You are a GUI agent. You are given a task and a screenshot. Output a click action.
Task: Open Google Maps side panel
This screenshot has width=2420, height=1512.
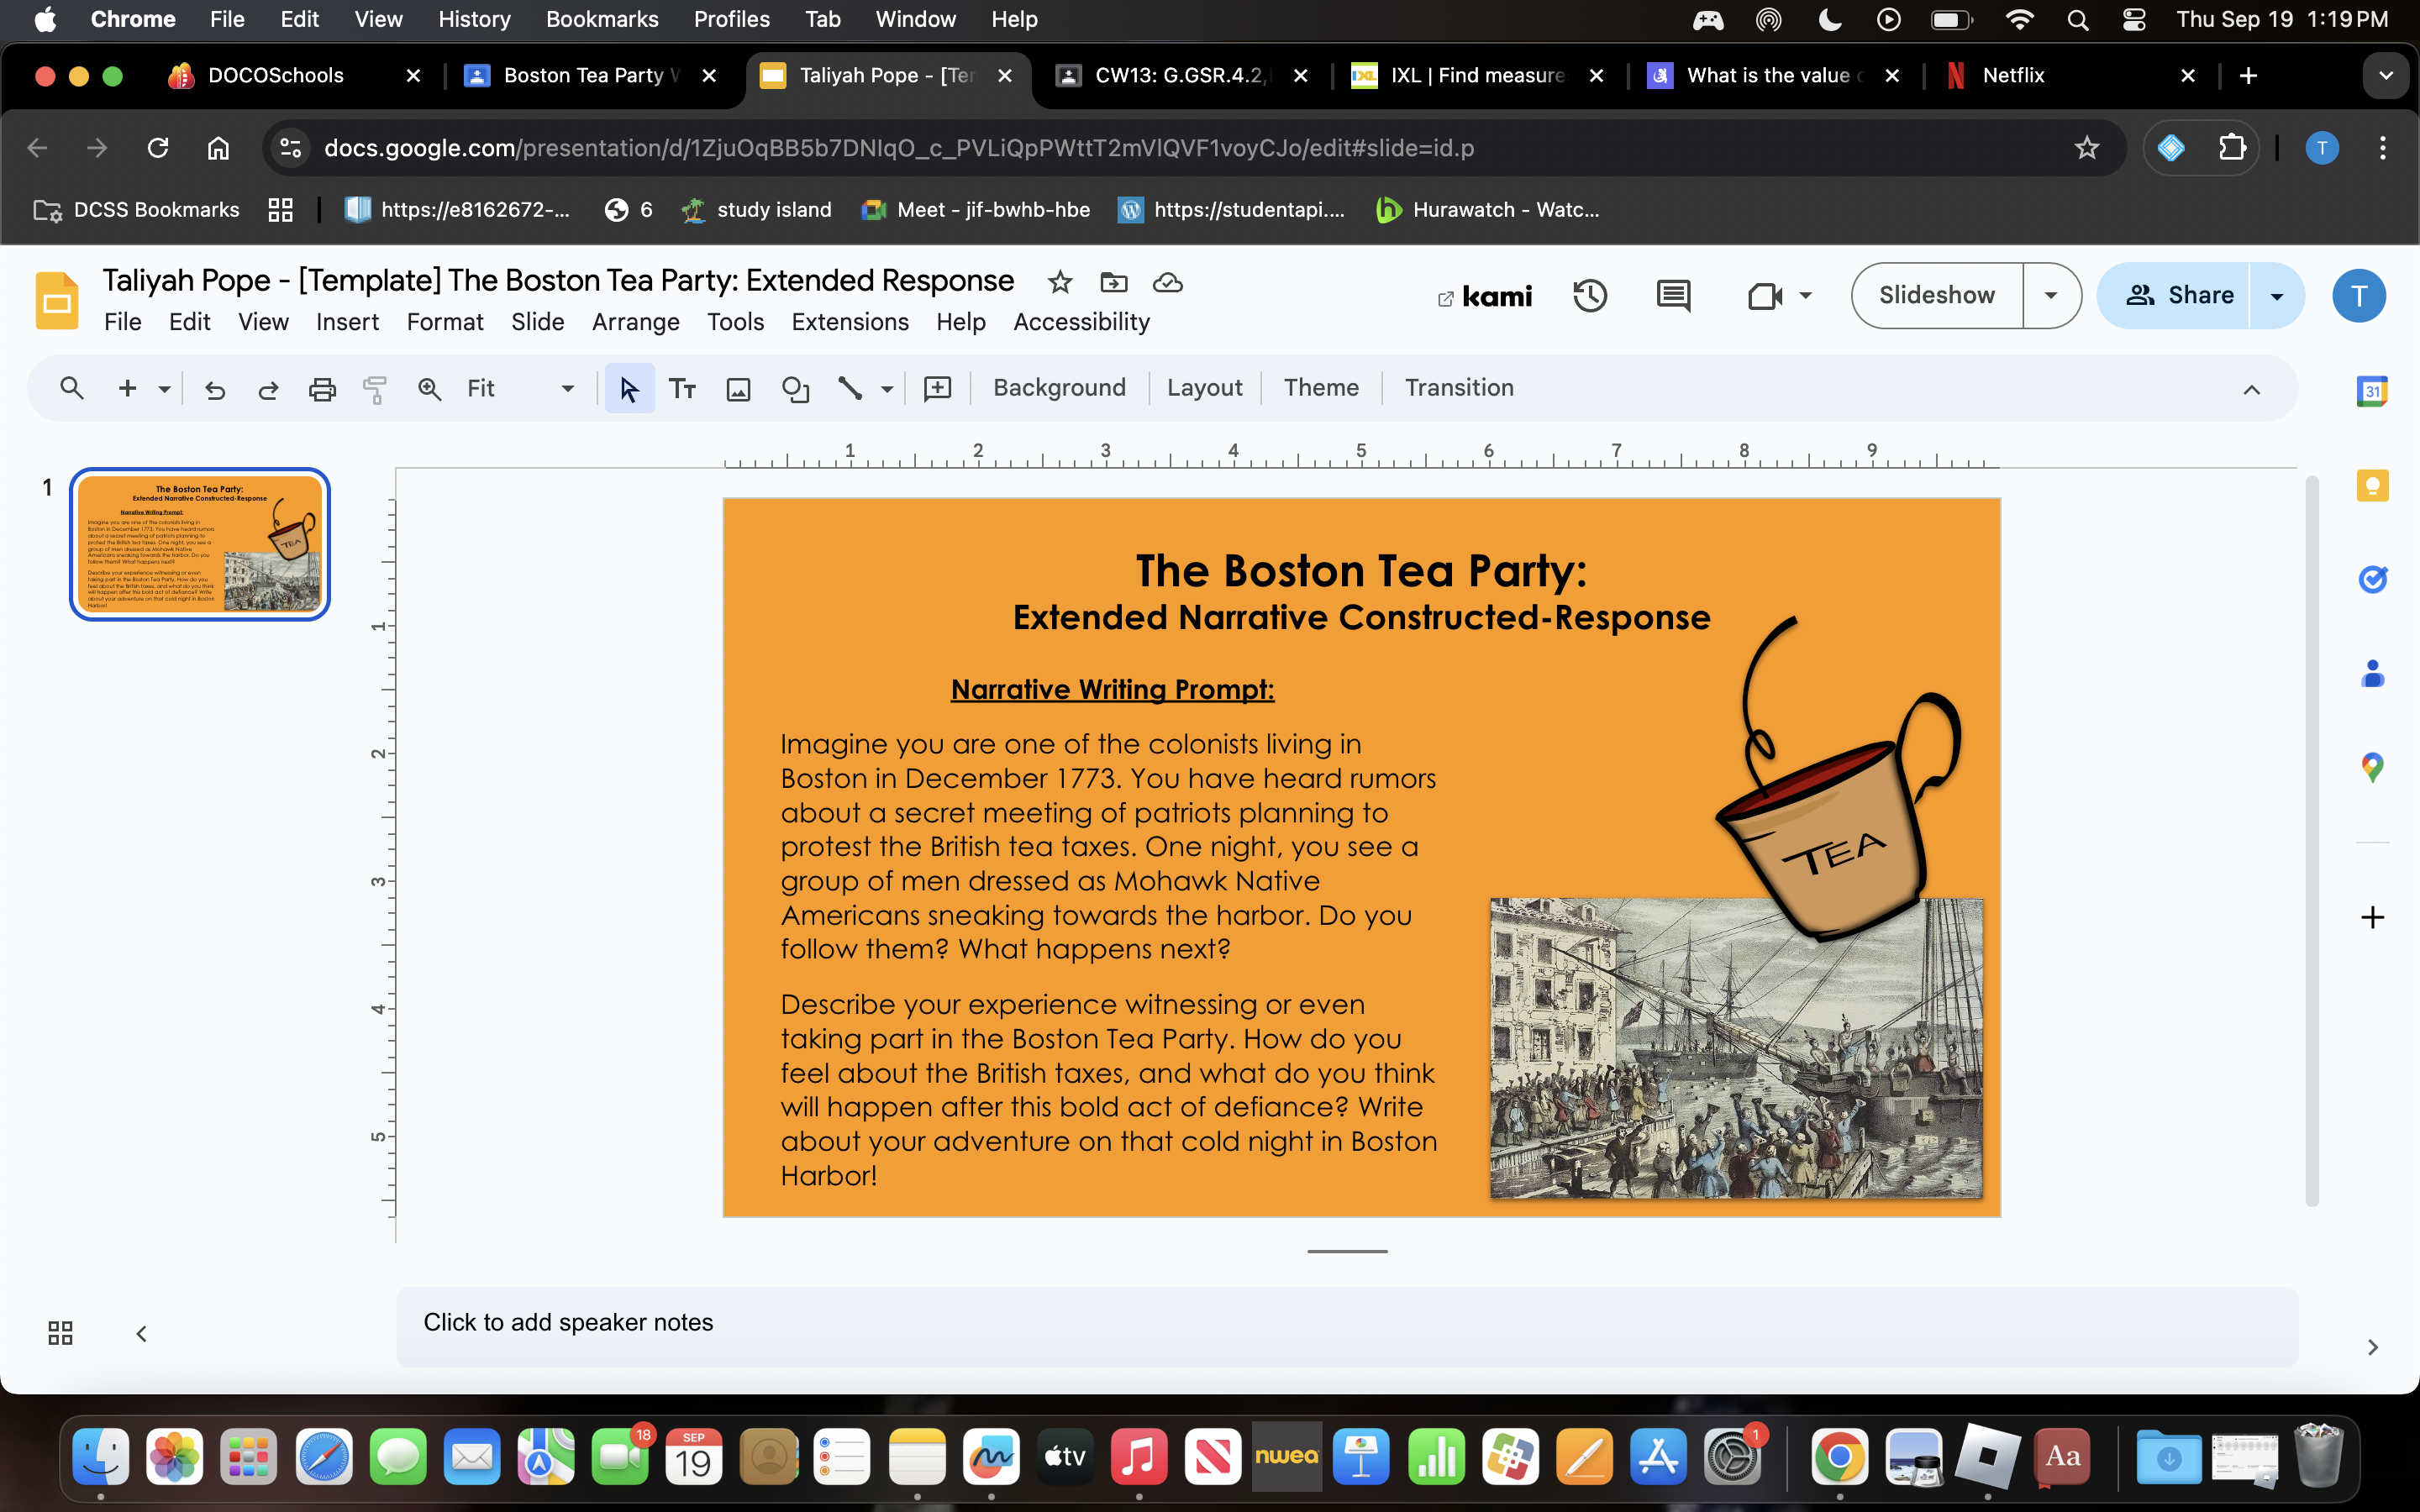(2372, 767)
